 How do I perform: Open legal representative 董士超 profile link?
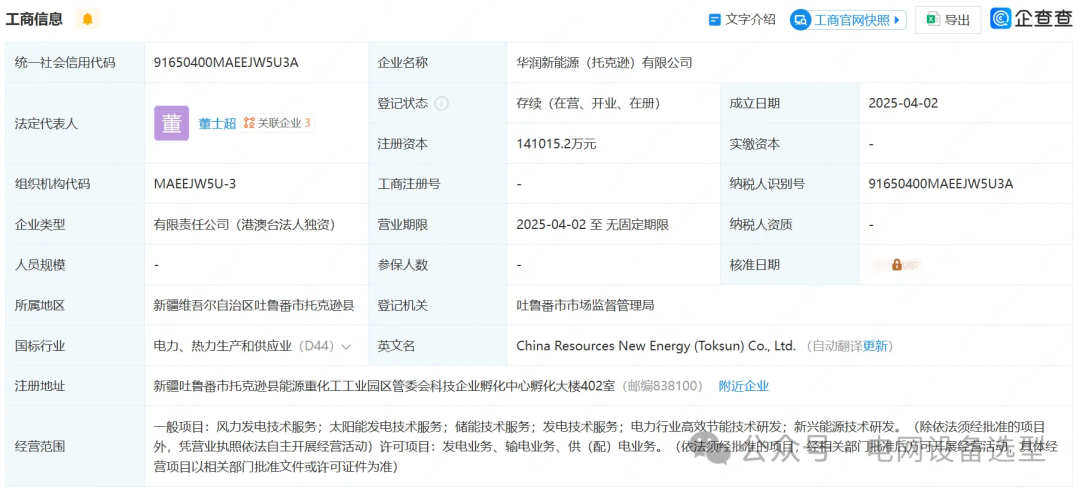[217, 123]
